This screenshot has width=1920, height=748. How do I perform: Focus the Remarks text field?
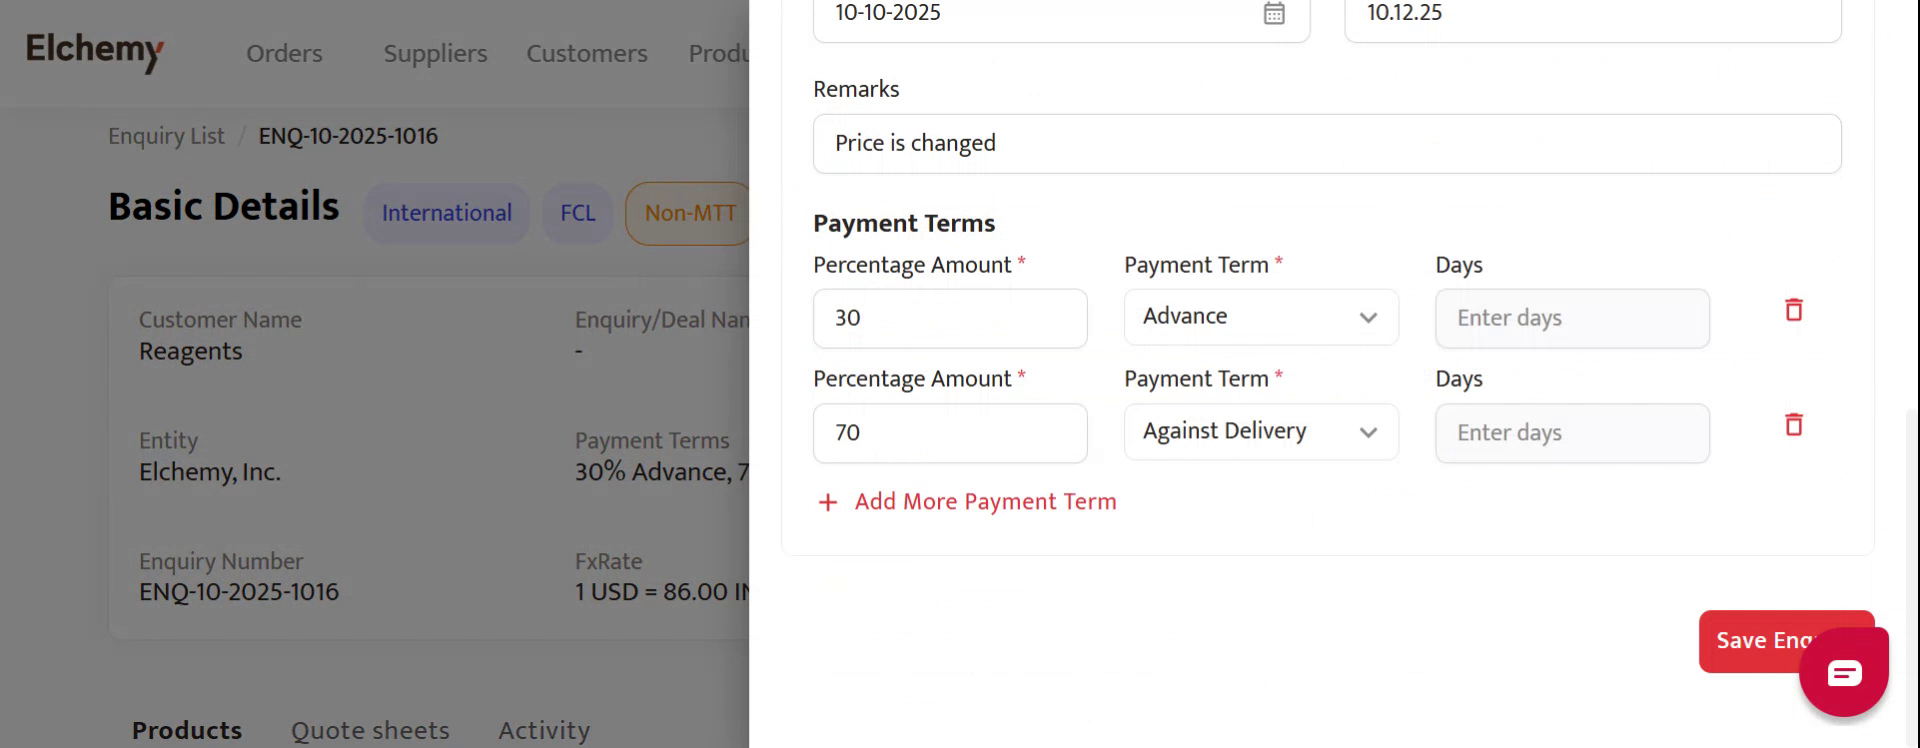(1326, 144)
